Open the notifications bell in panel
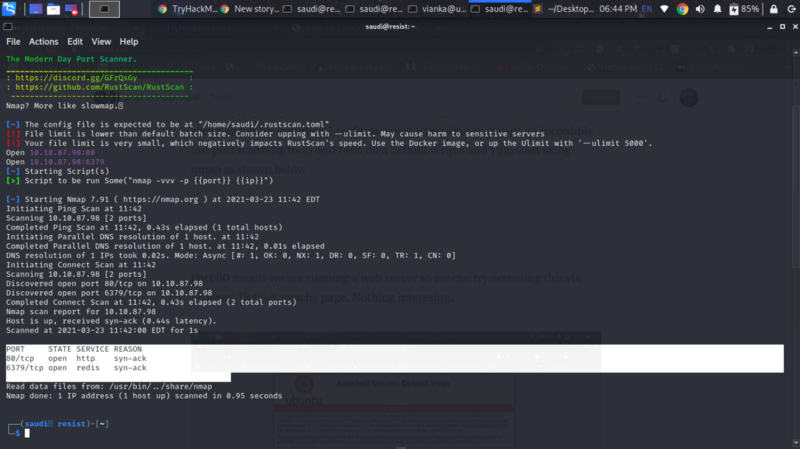The image size is (800, 449). pyautogui.click(x=717, y=9)
